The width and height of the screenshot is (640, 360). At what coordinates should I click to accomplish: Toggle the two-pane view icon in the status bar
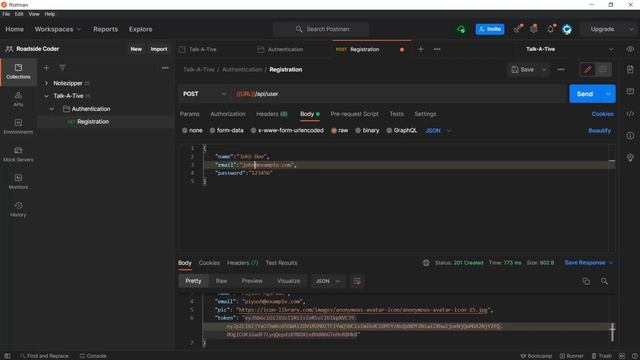622,356
